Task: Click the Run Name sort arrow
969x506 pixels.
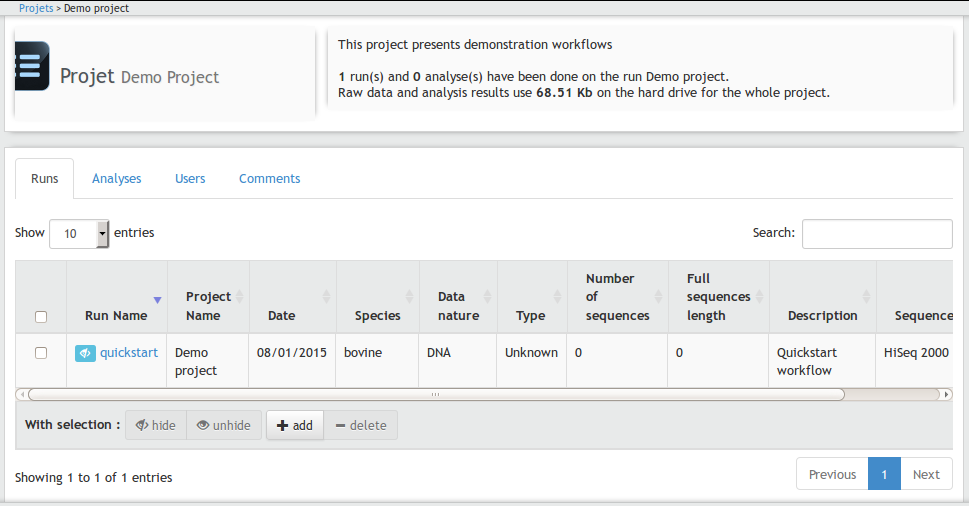Action: pyautogui.click(x=156, y=300)
